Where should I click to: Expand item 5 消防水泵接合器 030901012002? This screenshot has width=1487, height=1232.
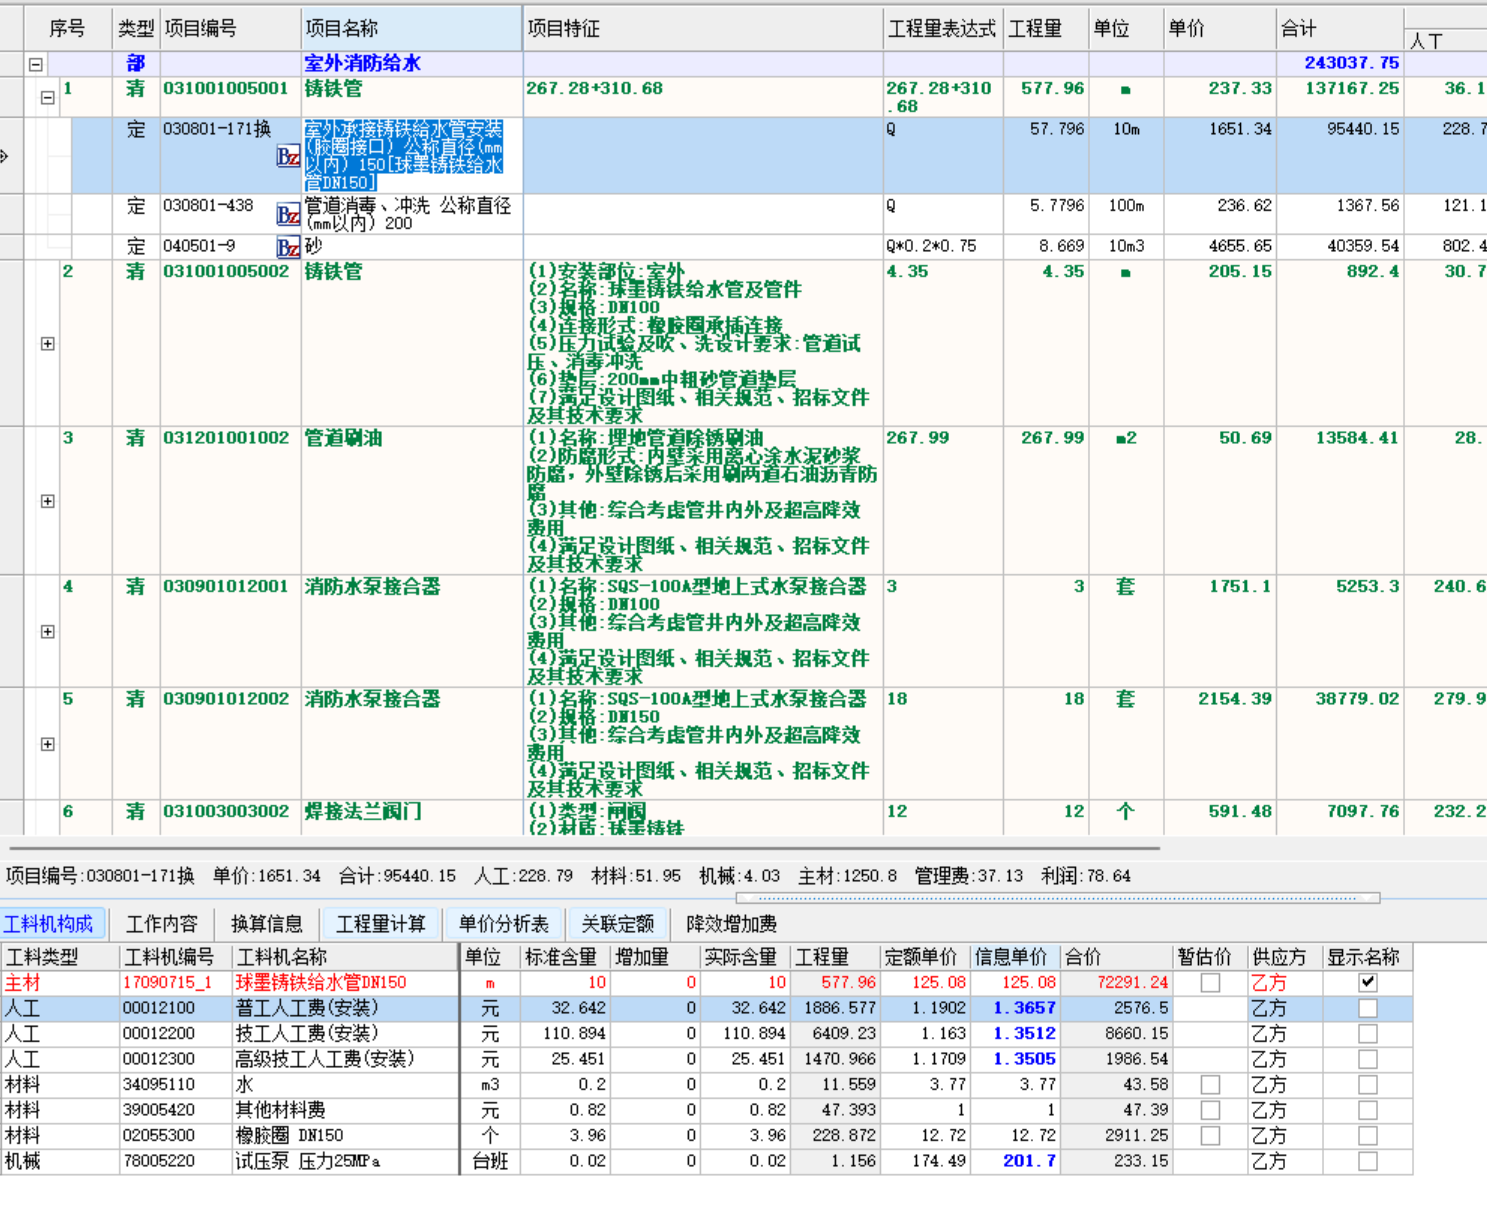[47, 744]
